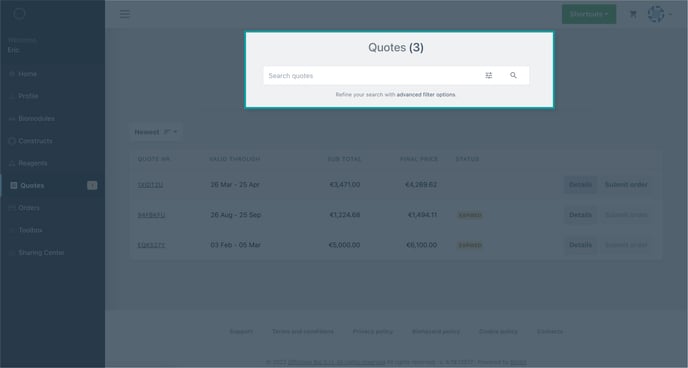View Details of the €1,224.68 quote
This screenshot has width=688, height=368.
pos(580,215)
